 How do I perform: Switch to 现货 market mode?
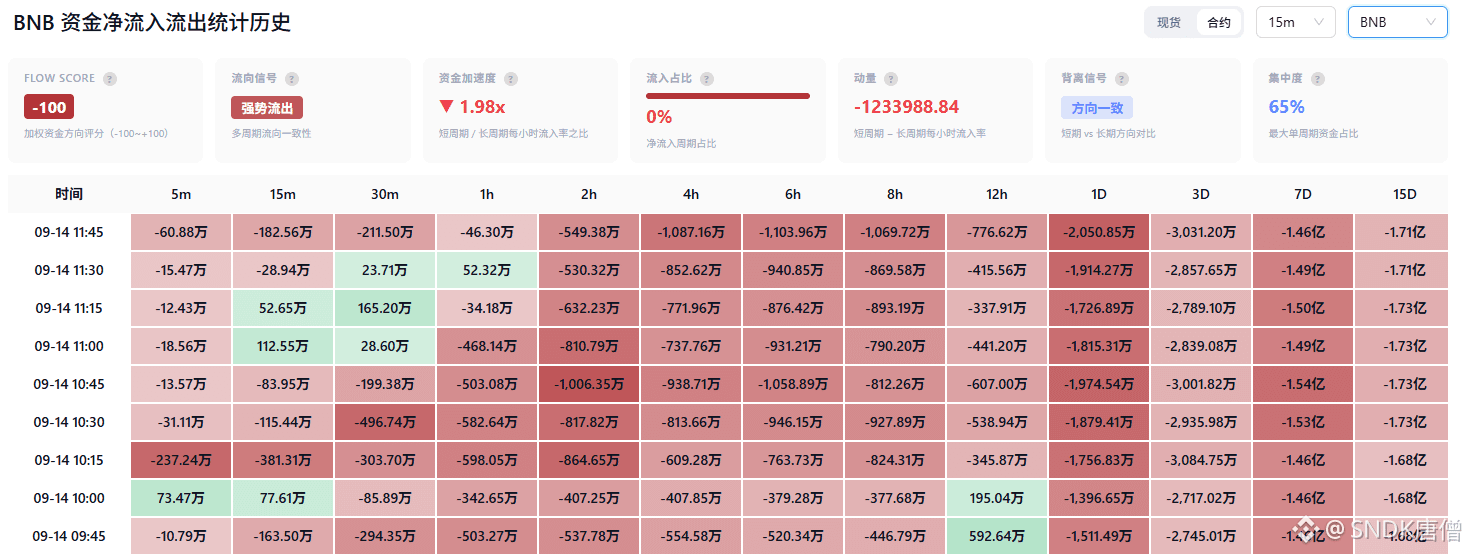[x=1169, y=23]
